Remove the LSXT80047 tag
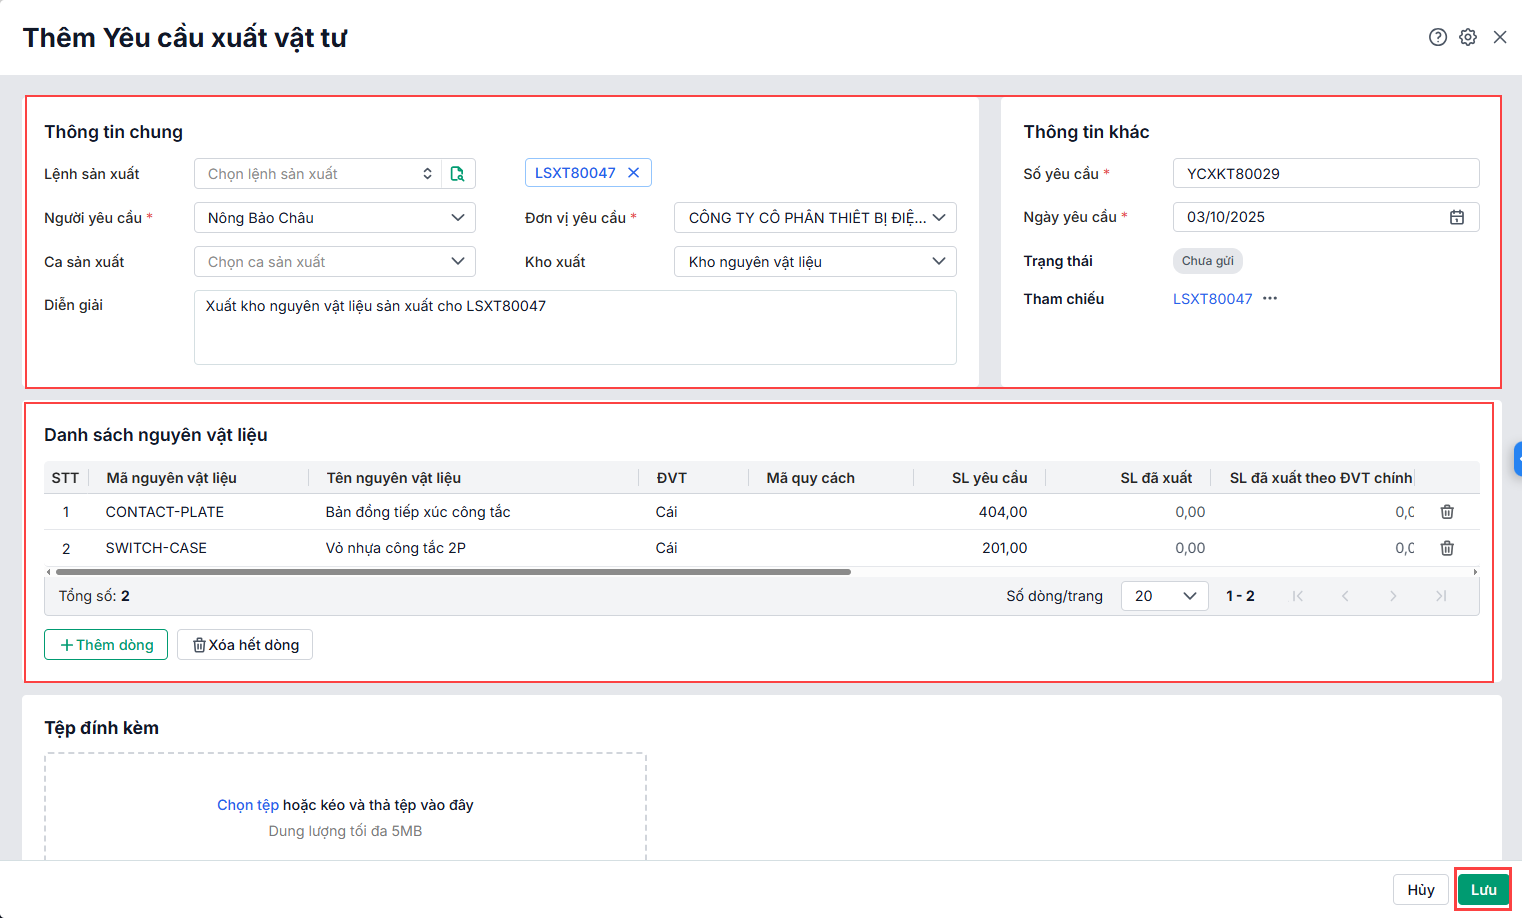Viewport: 1522px width, 918px height. 633,173
